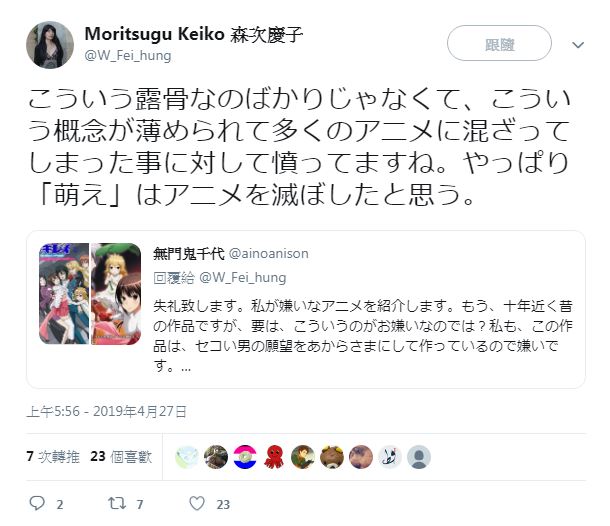Open the red octopus liker avatar
Viewport: 610px width, 526px height.
click(x=274, y=457)
